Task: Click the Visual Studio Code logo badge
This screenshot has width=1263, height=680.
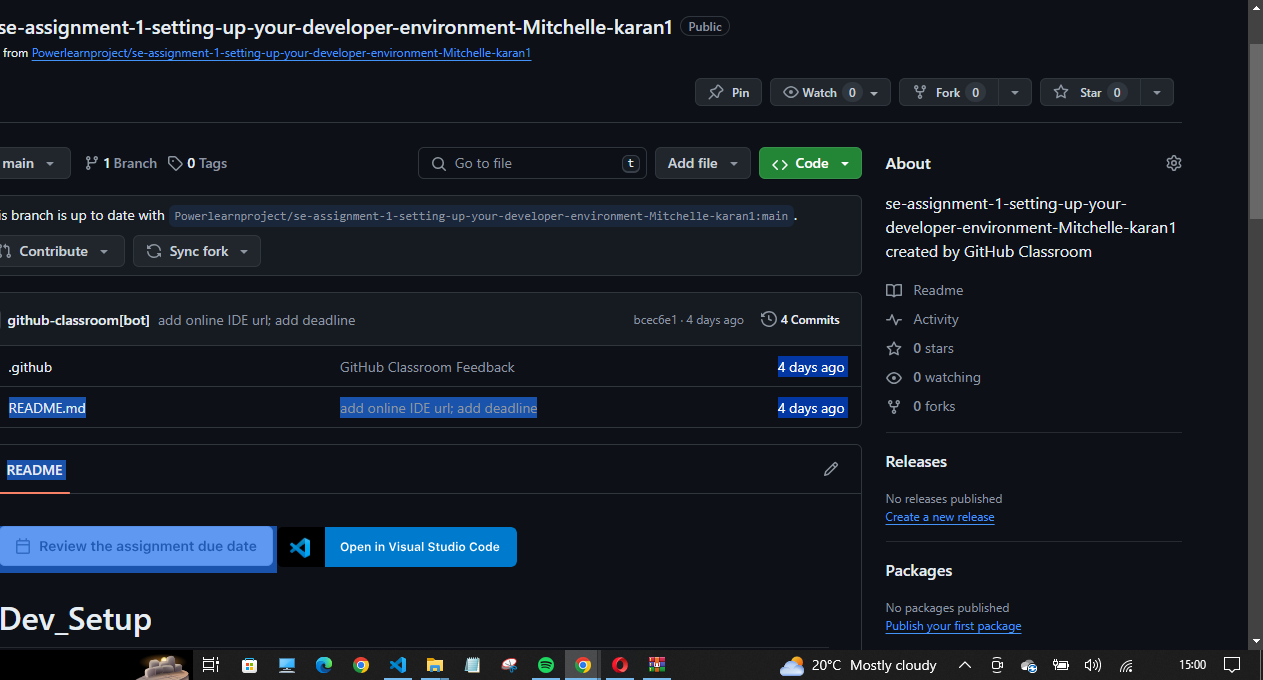Action: 300,547
